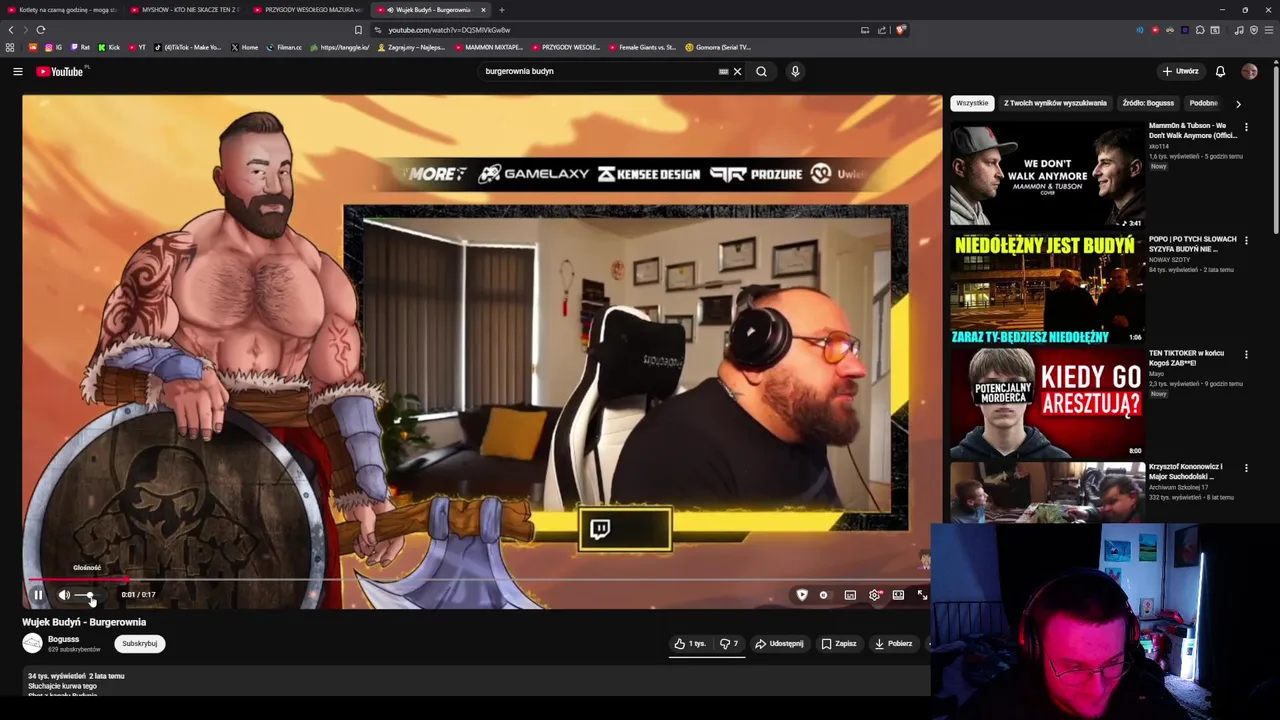Open the Gomorra bookmark
The width and height of the screenshot is (1280, 720).
pyautogui.click(x=718, y=47)
